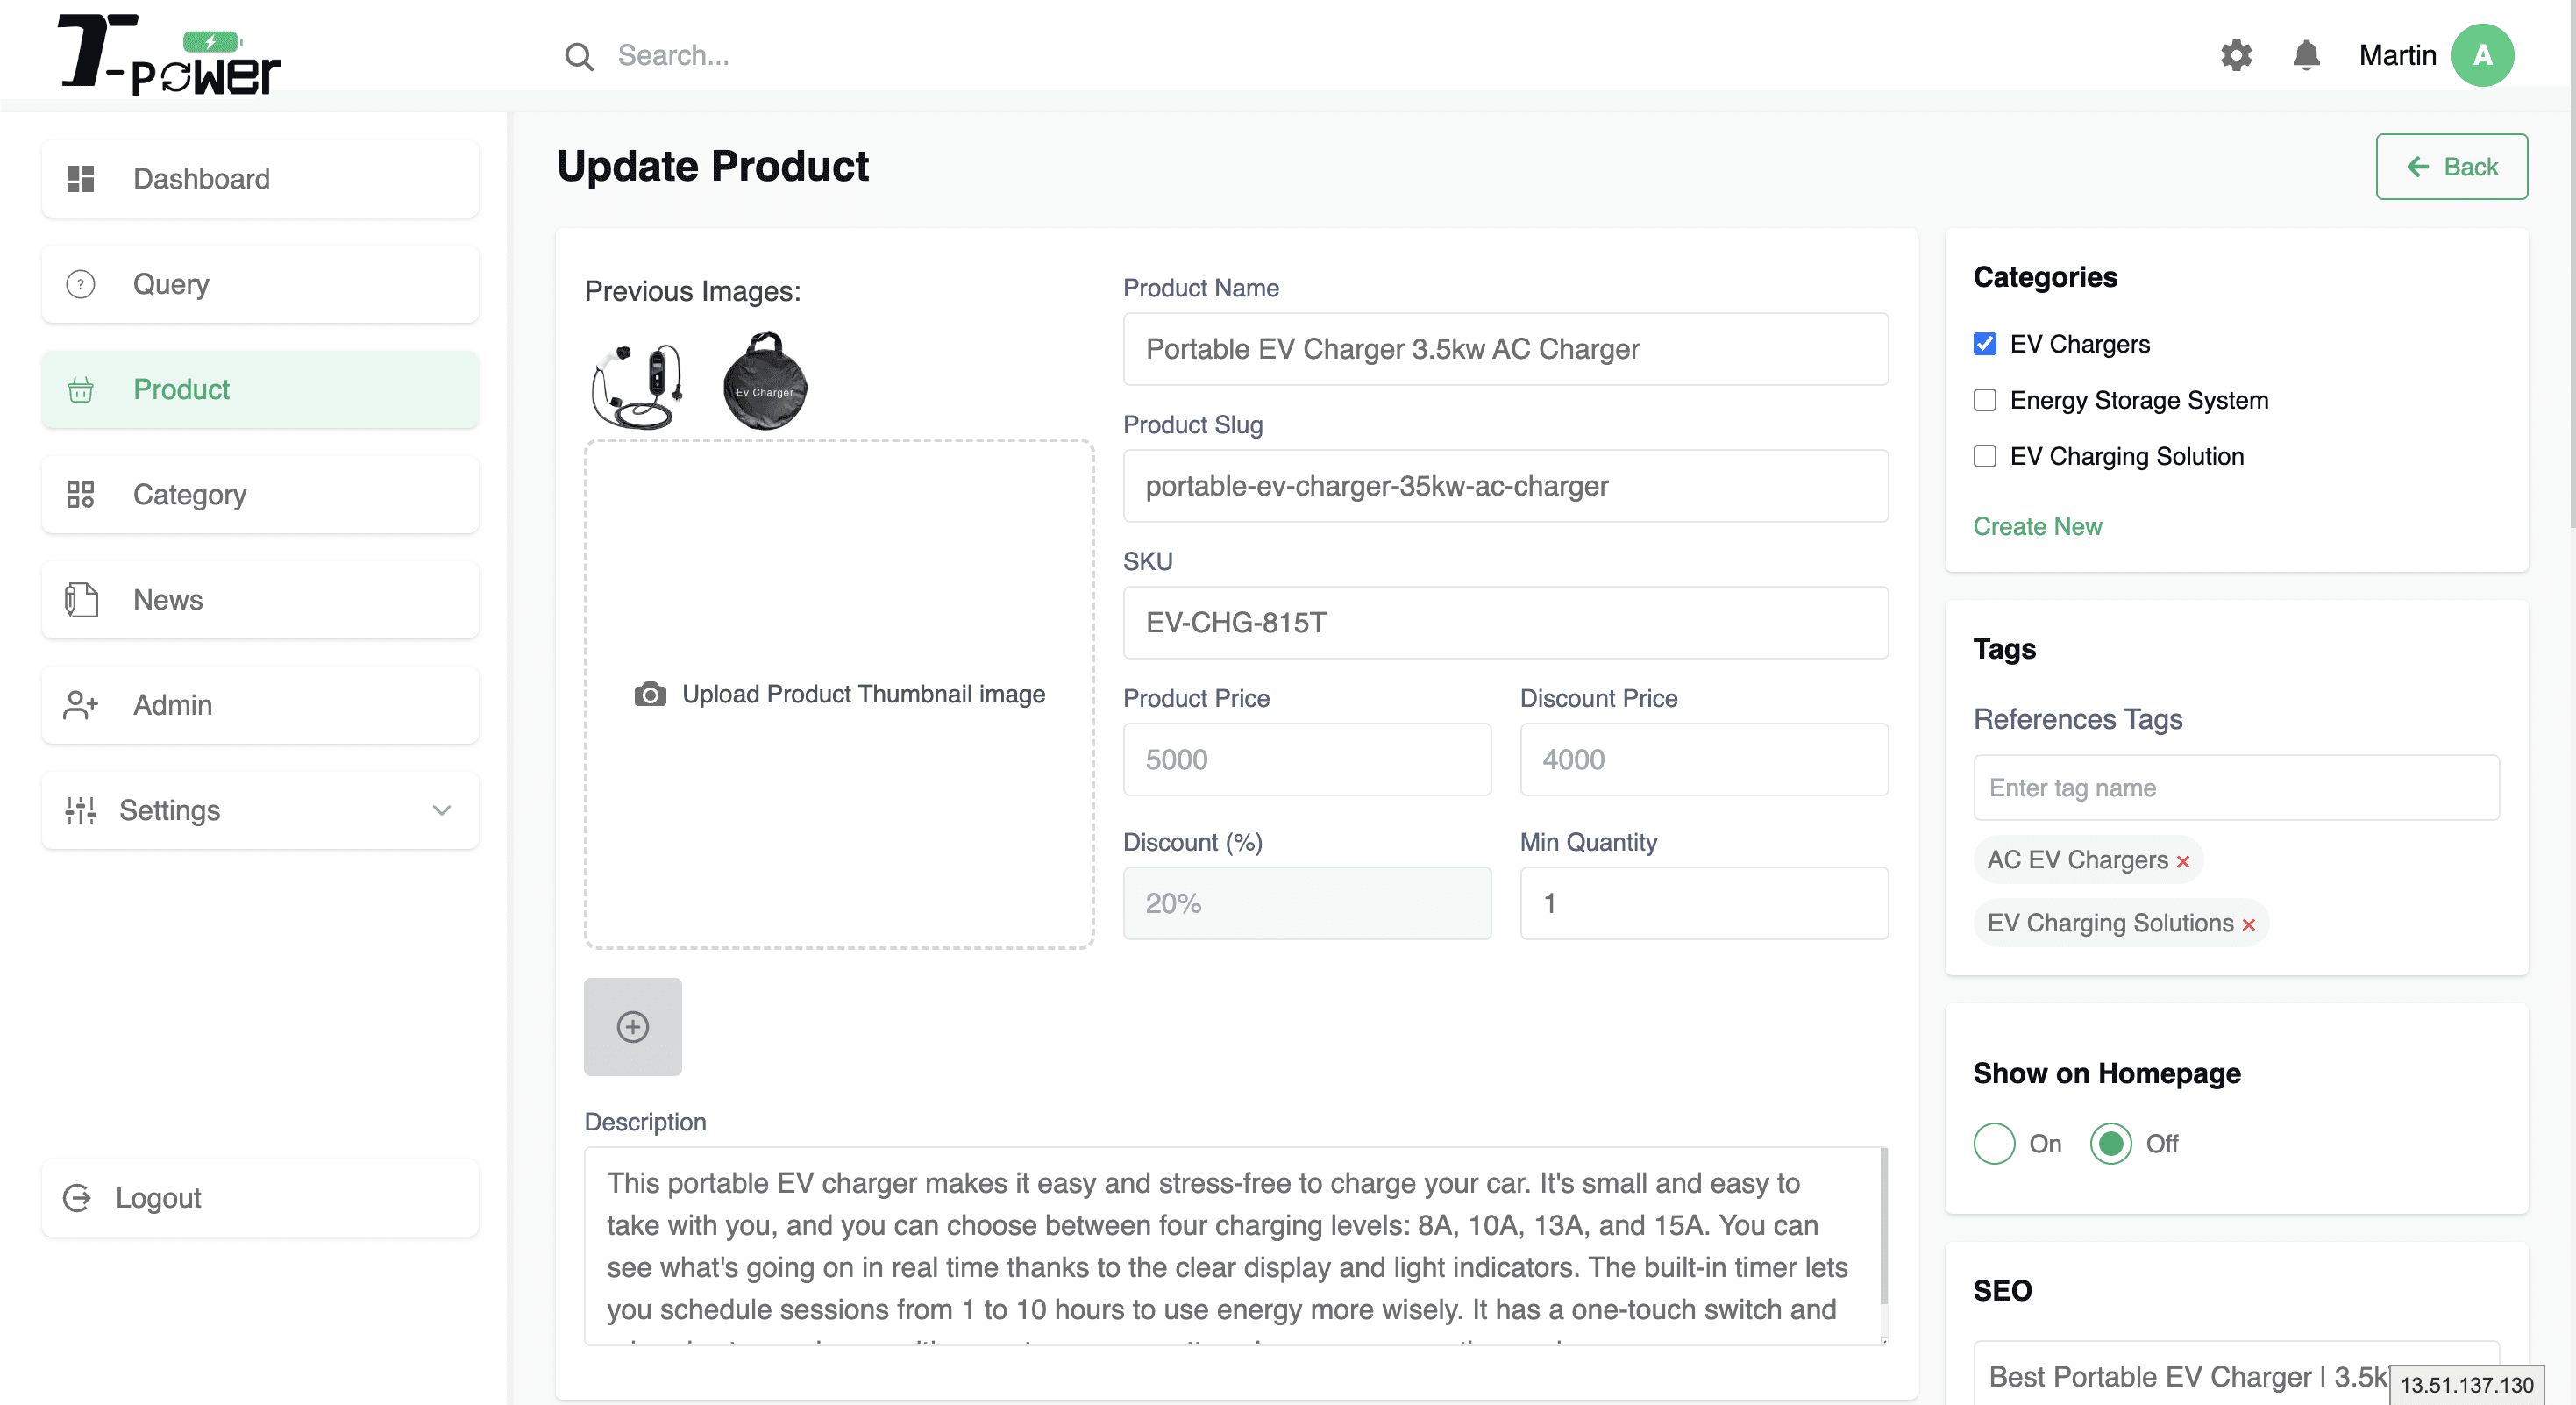
Task: Open notifications bell icon
Action: (2306, 55)
